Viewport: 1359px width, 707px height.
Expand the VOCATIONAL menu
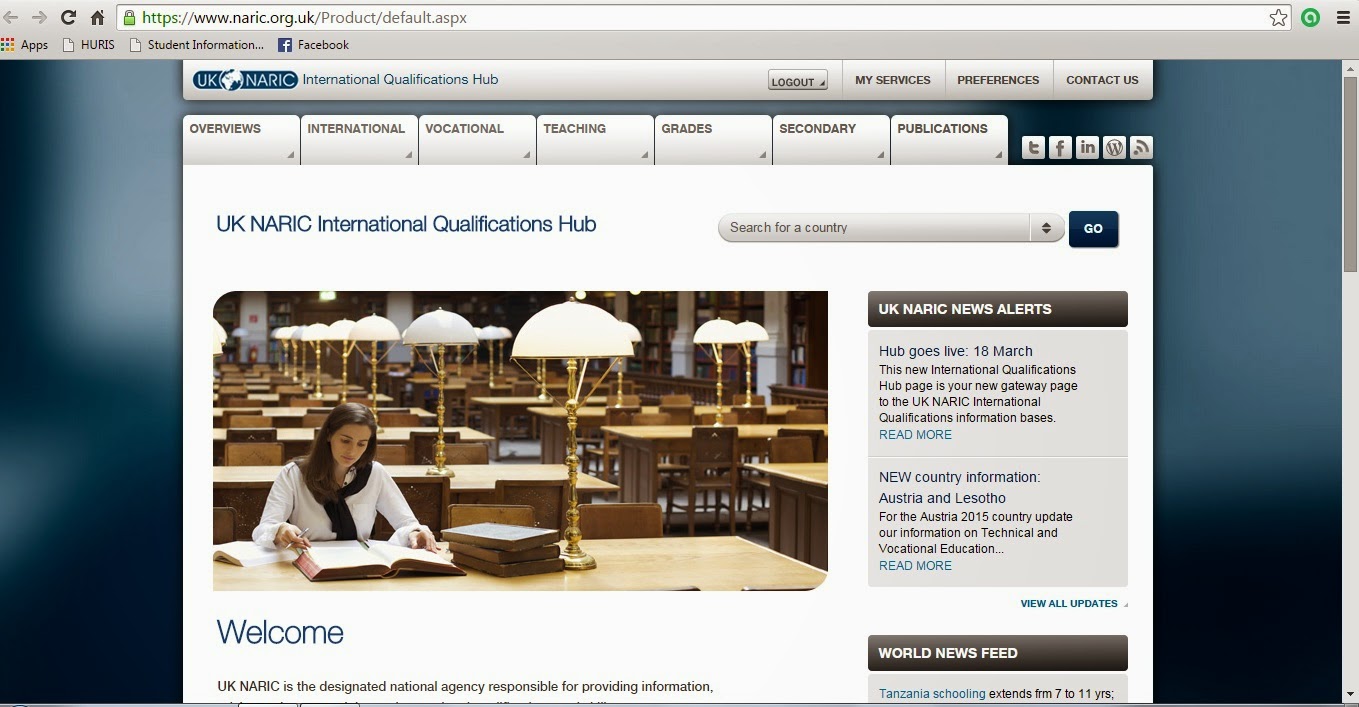477,140
